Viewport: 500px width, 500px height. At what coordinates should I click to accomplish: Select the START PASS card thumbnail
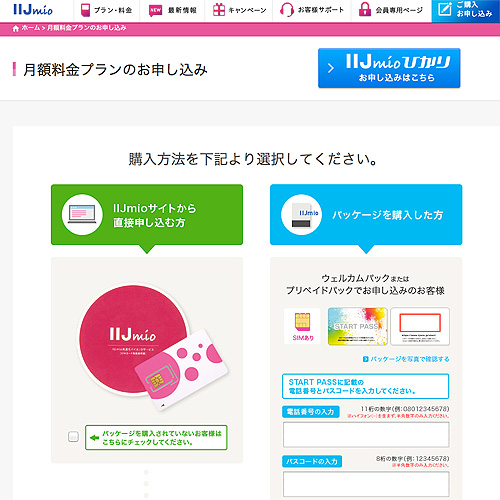tap(358, 326)
